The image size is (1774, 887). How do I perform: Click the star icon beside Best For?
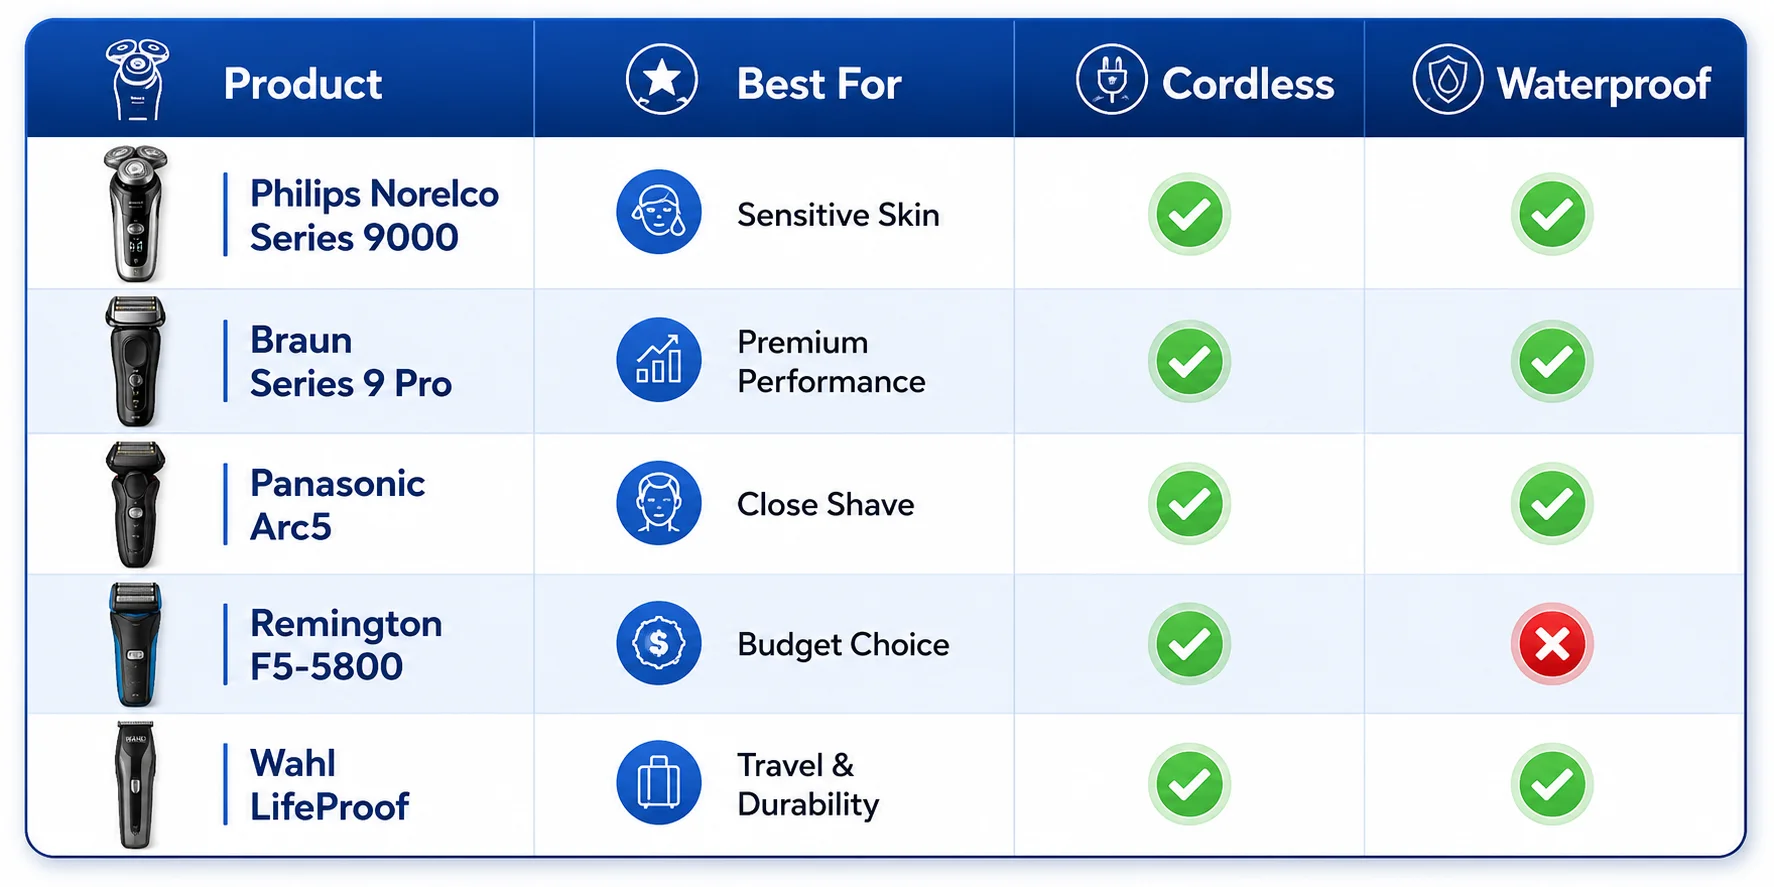click(x=661, y=79)
